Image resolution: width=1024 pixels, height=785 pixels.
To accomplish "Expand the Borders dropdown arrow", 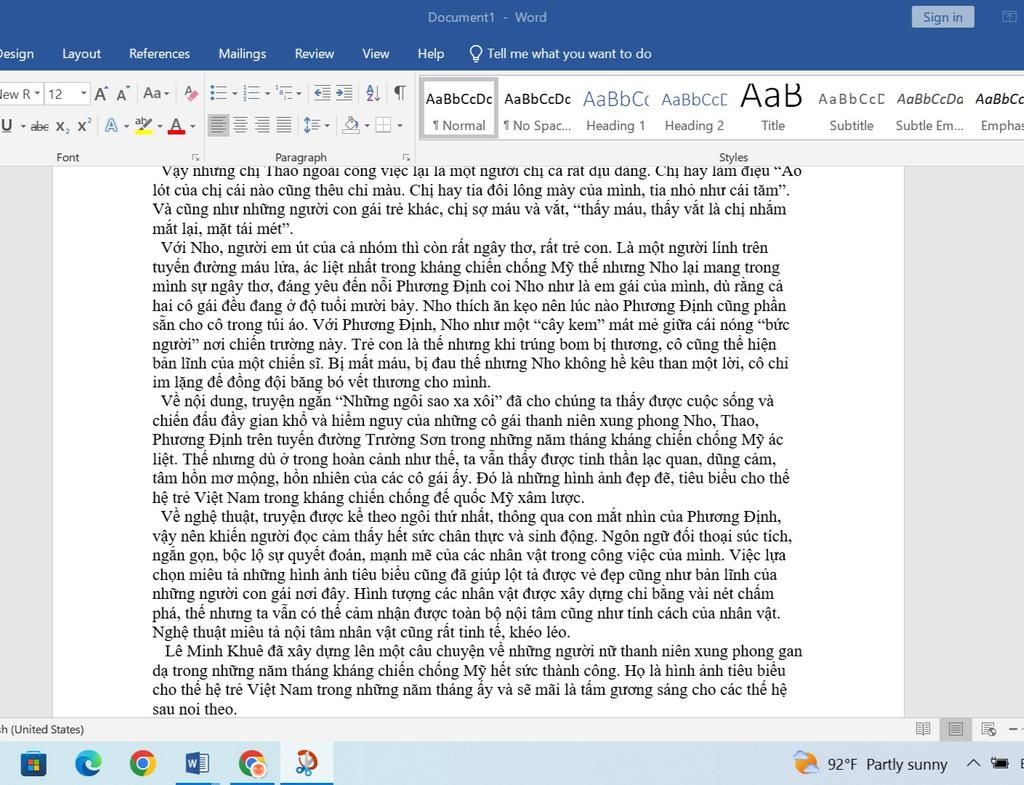I will [400, 125].
